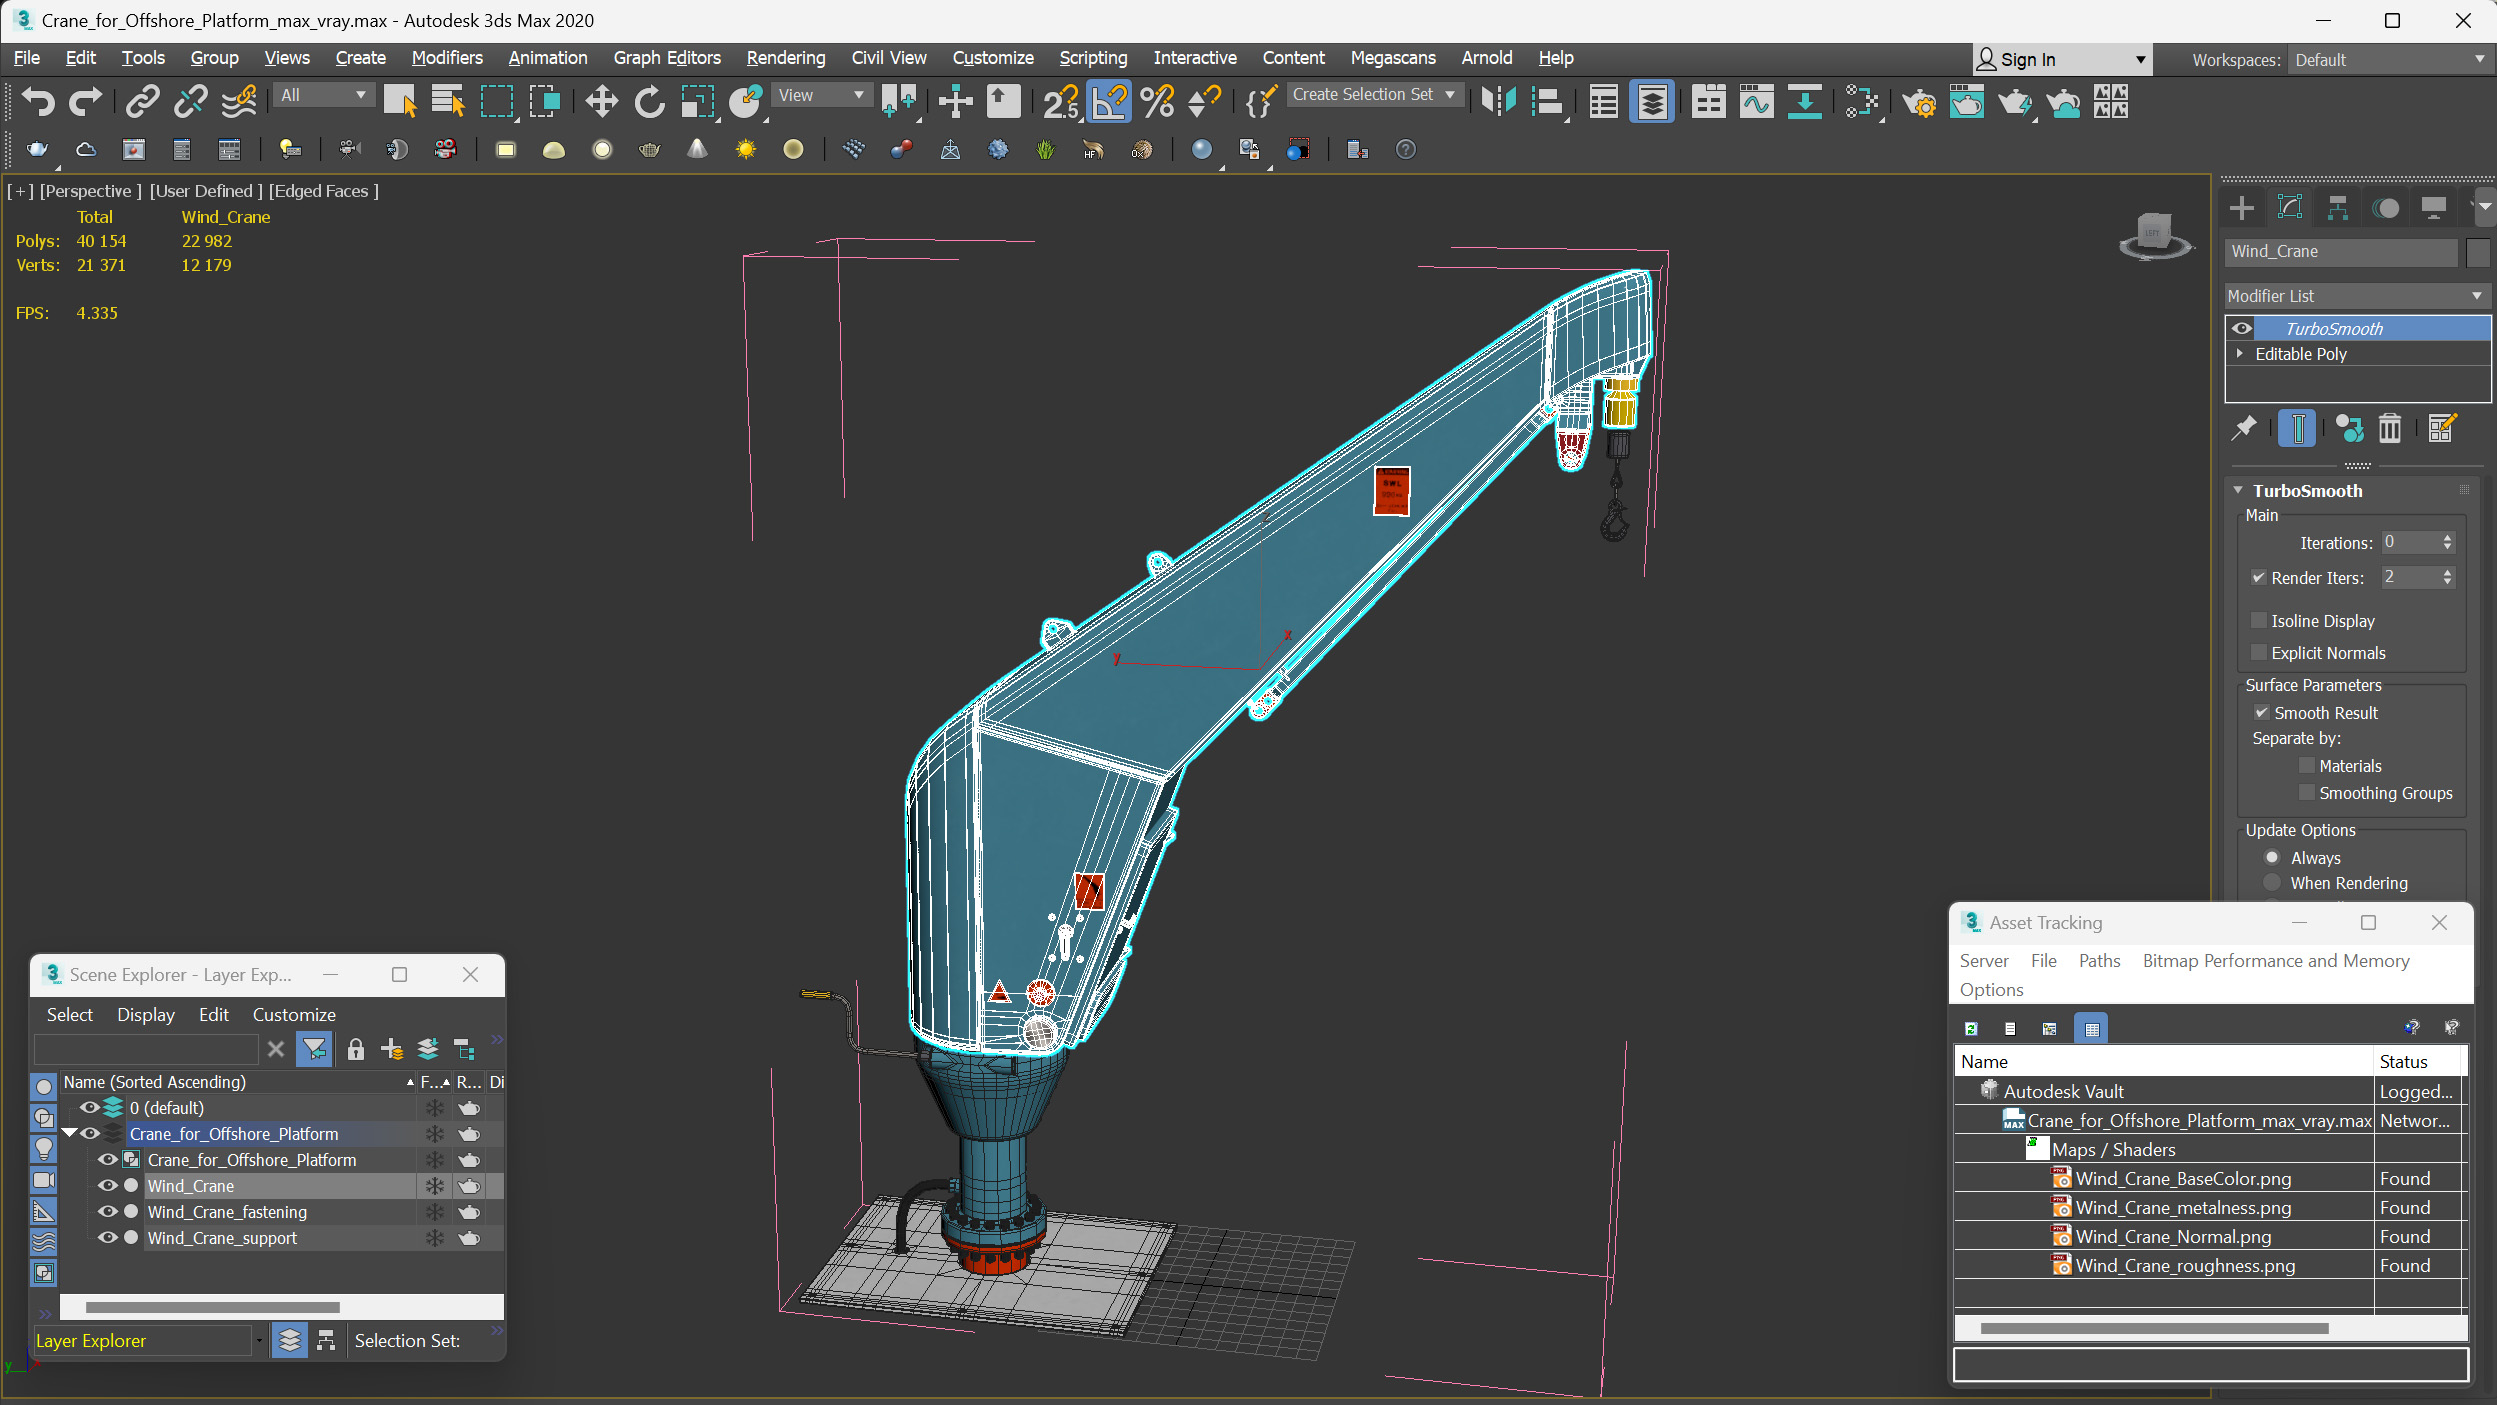Open Paths menu in Asset Tracking
This screenshot has height=1405, width=2497.
[2098, 961]
